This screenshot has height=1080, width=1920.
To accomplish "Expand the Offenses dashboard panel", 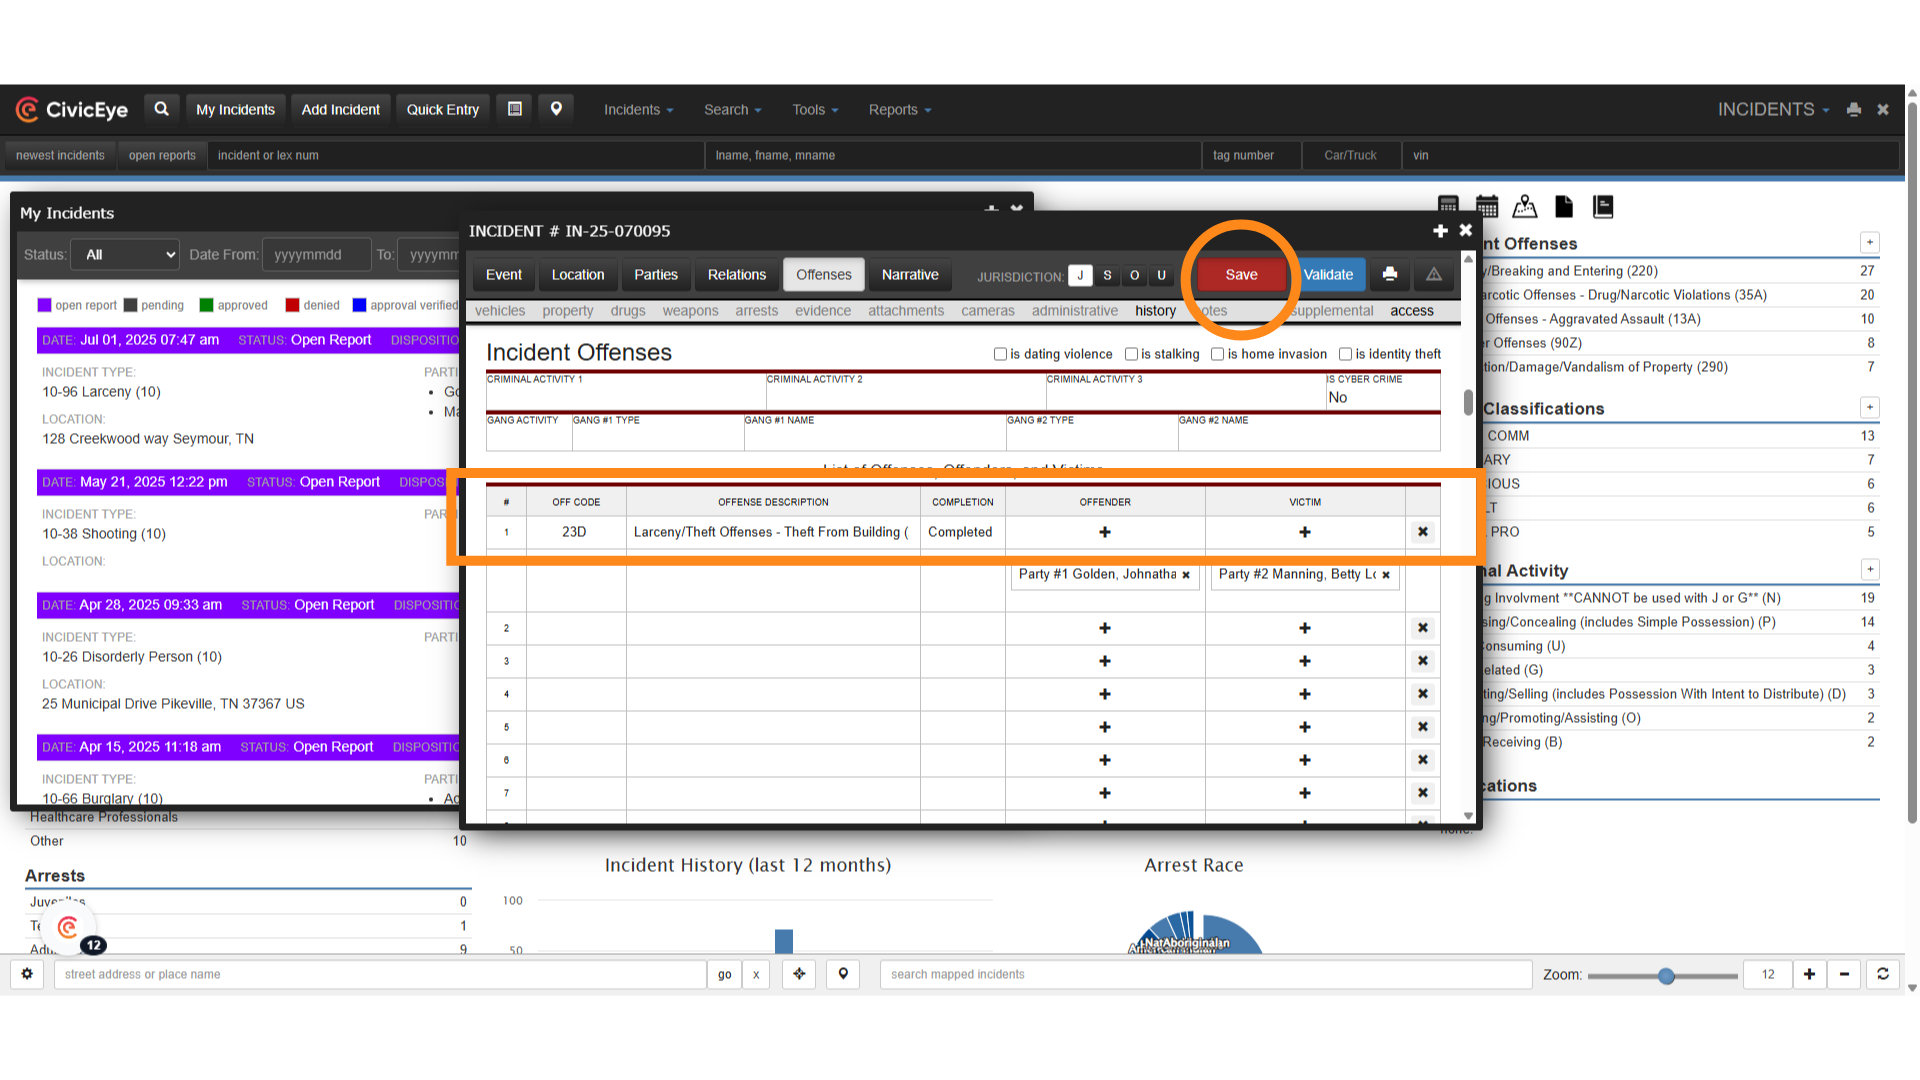I will click(x=1869, y=242).
